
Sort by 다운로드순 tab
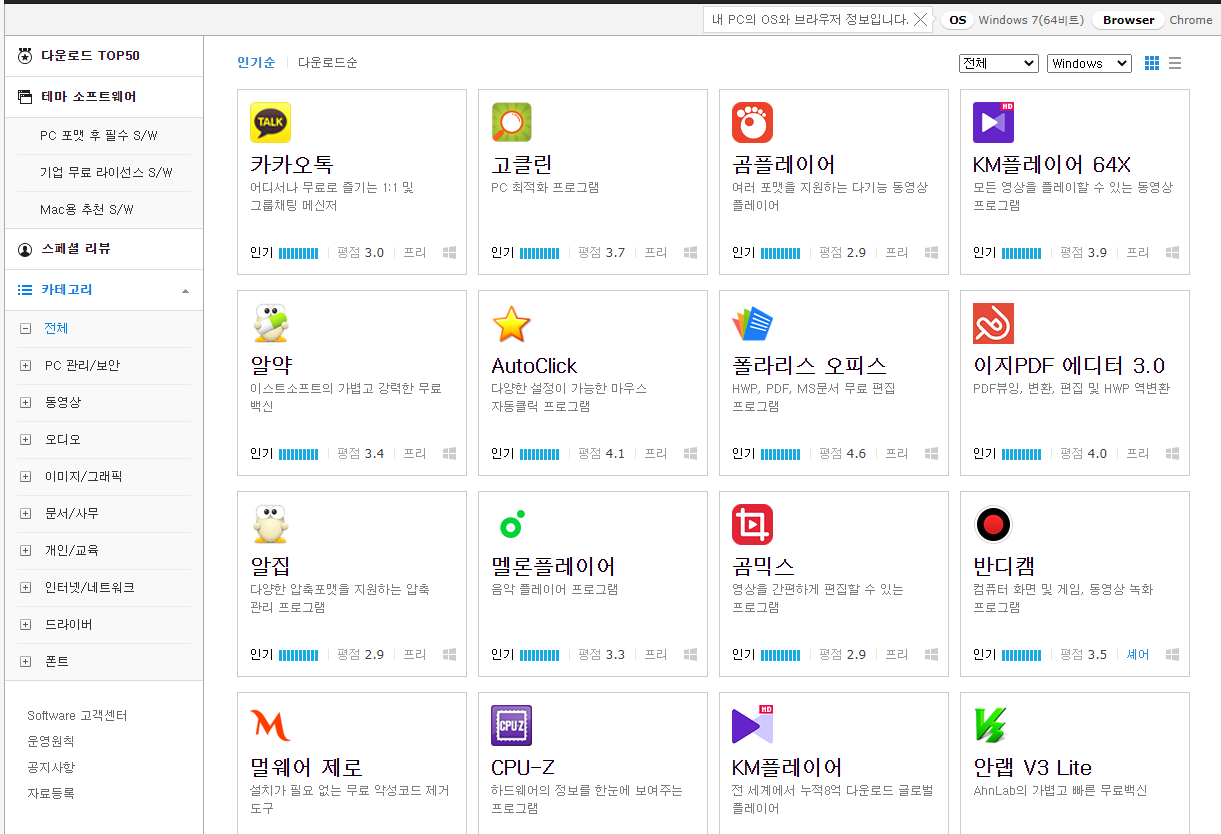tap(327, 63)
